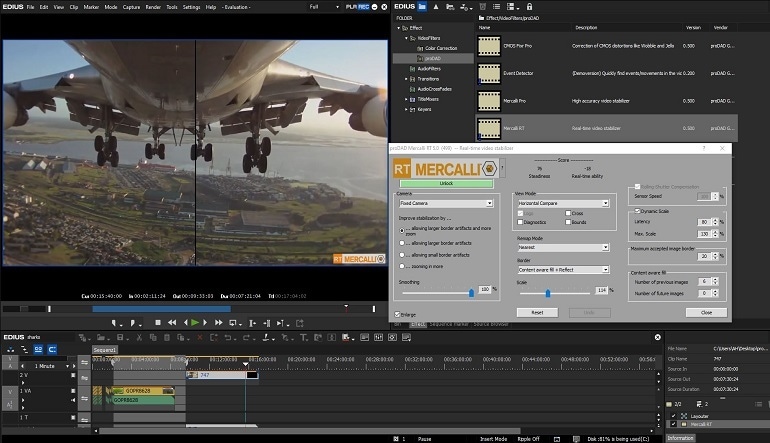Image resolution: width=770 pixels, height=443 pixels.
Task: Click the help question mark in the Mercalli dialog
Action: [x=703, y=148]
